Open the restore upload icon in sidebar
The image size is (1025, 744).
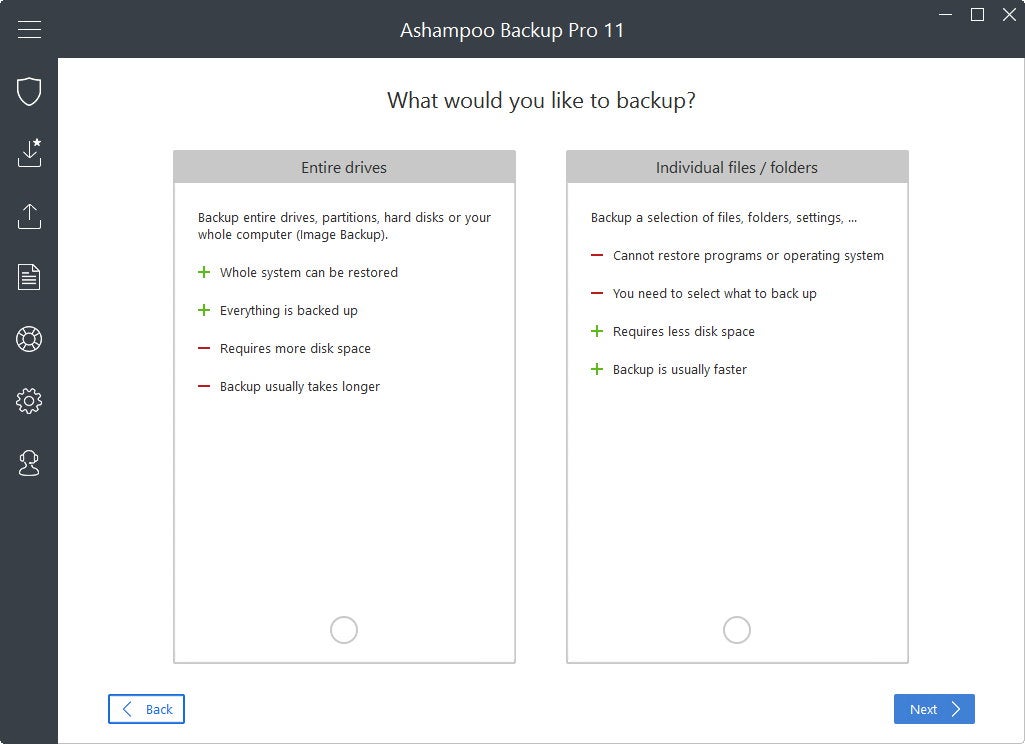[x=29, y=216]
